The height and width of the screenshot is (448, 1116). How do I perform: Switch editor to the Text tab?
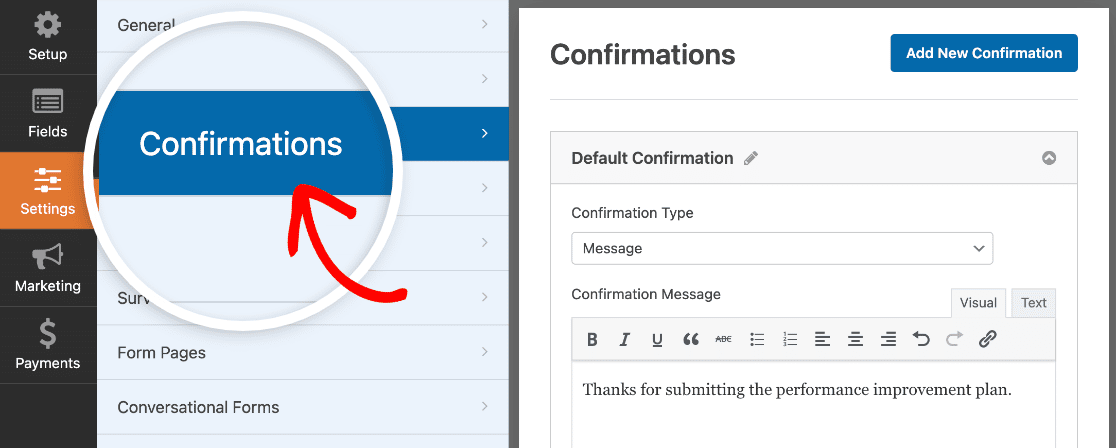click(x=1033, y=303)
